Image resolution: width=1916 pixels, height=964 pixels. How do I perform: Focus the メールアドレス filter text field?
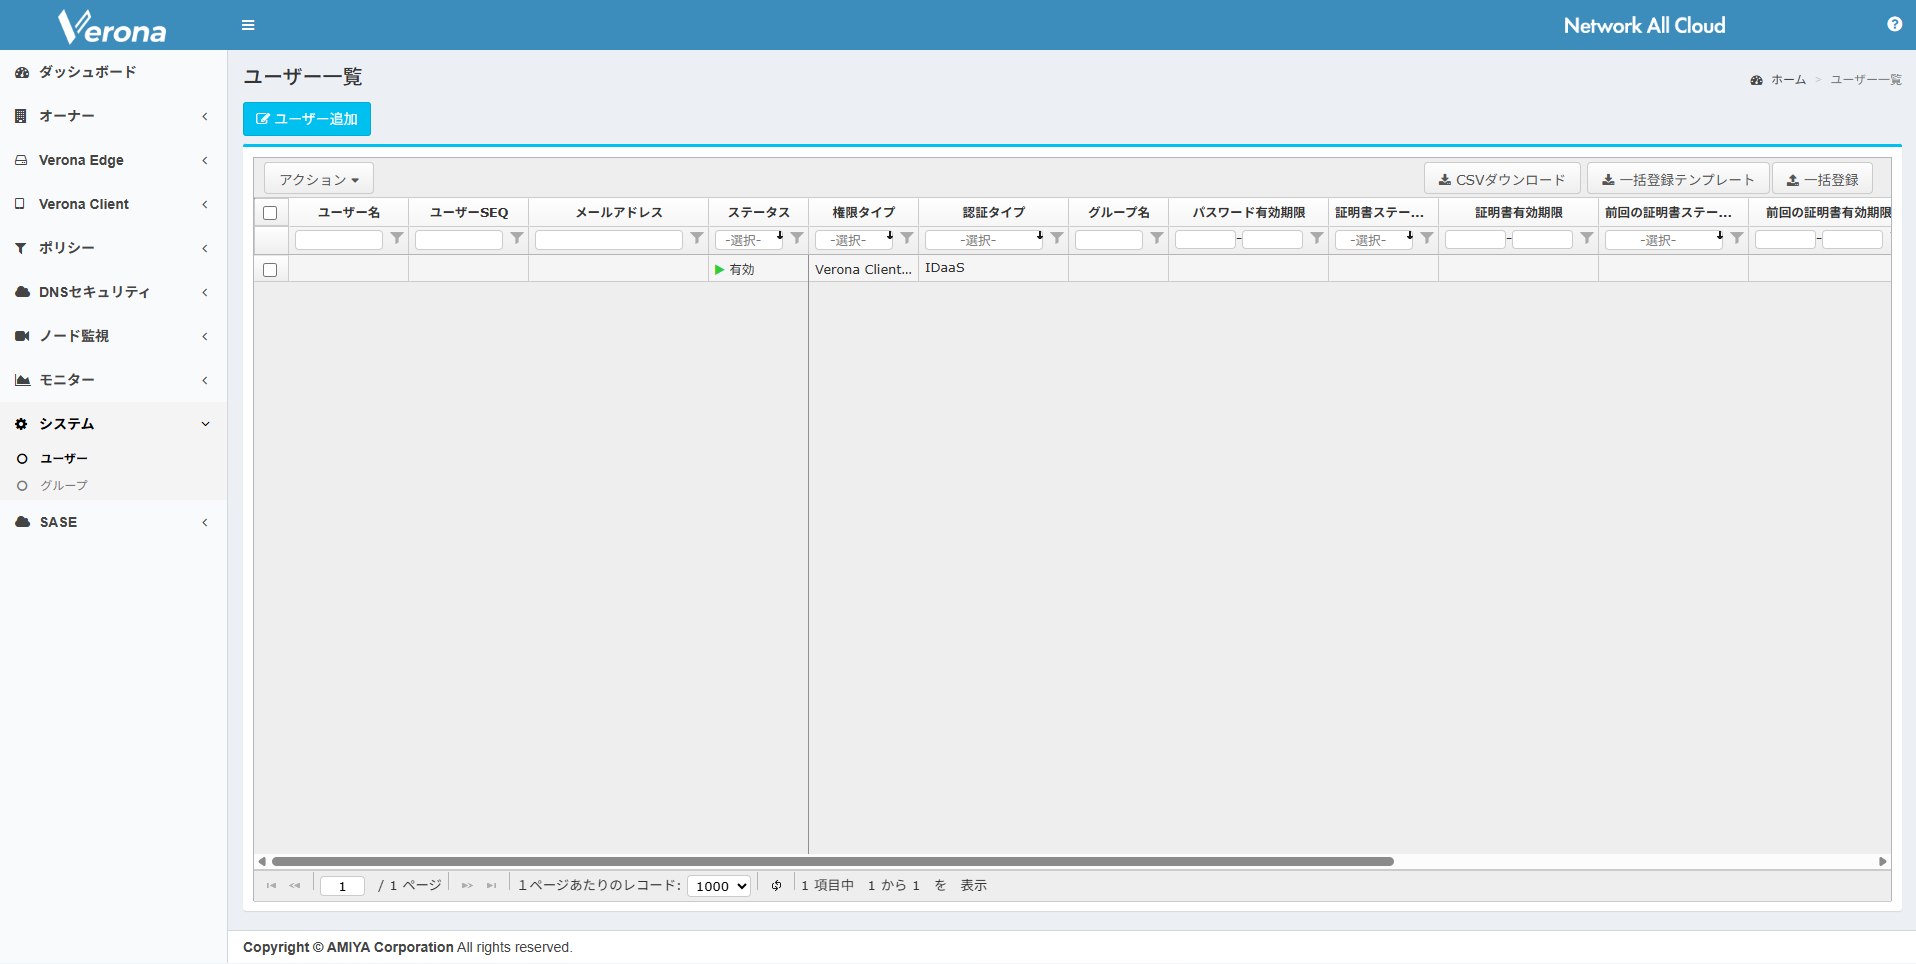(x=609, y=240)
